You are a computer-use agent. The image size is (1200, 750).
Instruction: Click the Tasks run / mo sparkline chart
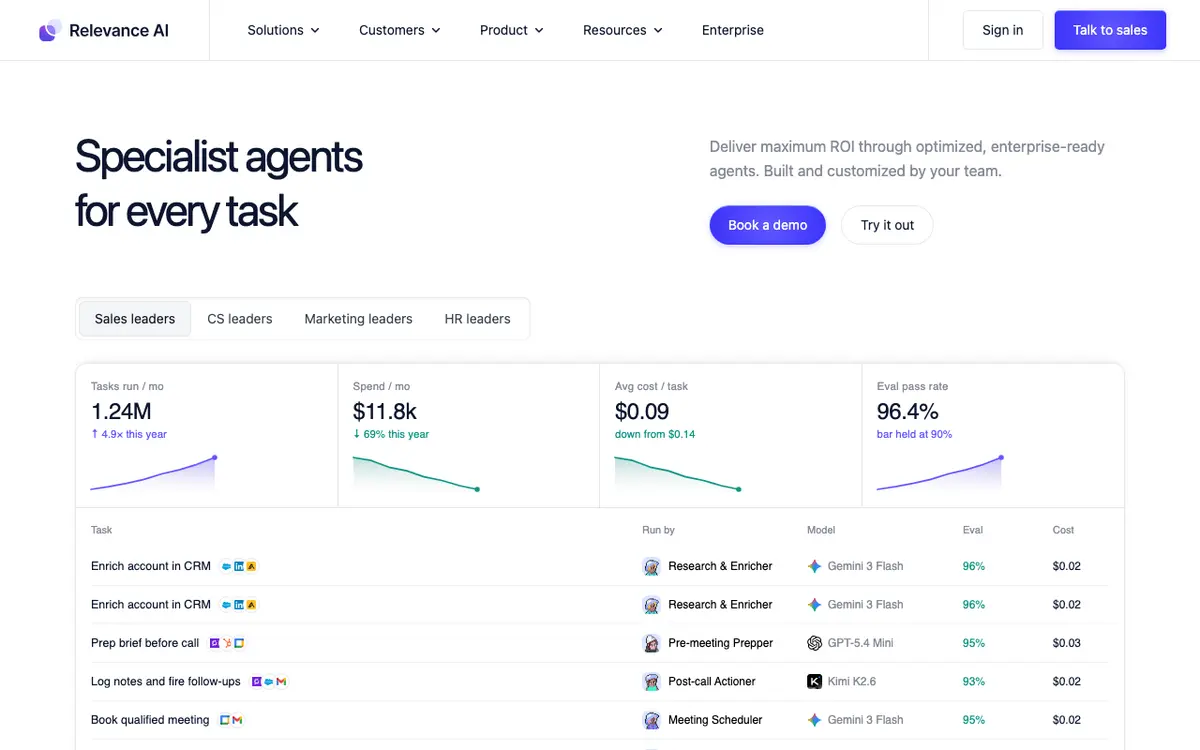(x=154, y=474)
